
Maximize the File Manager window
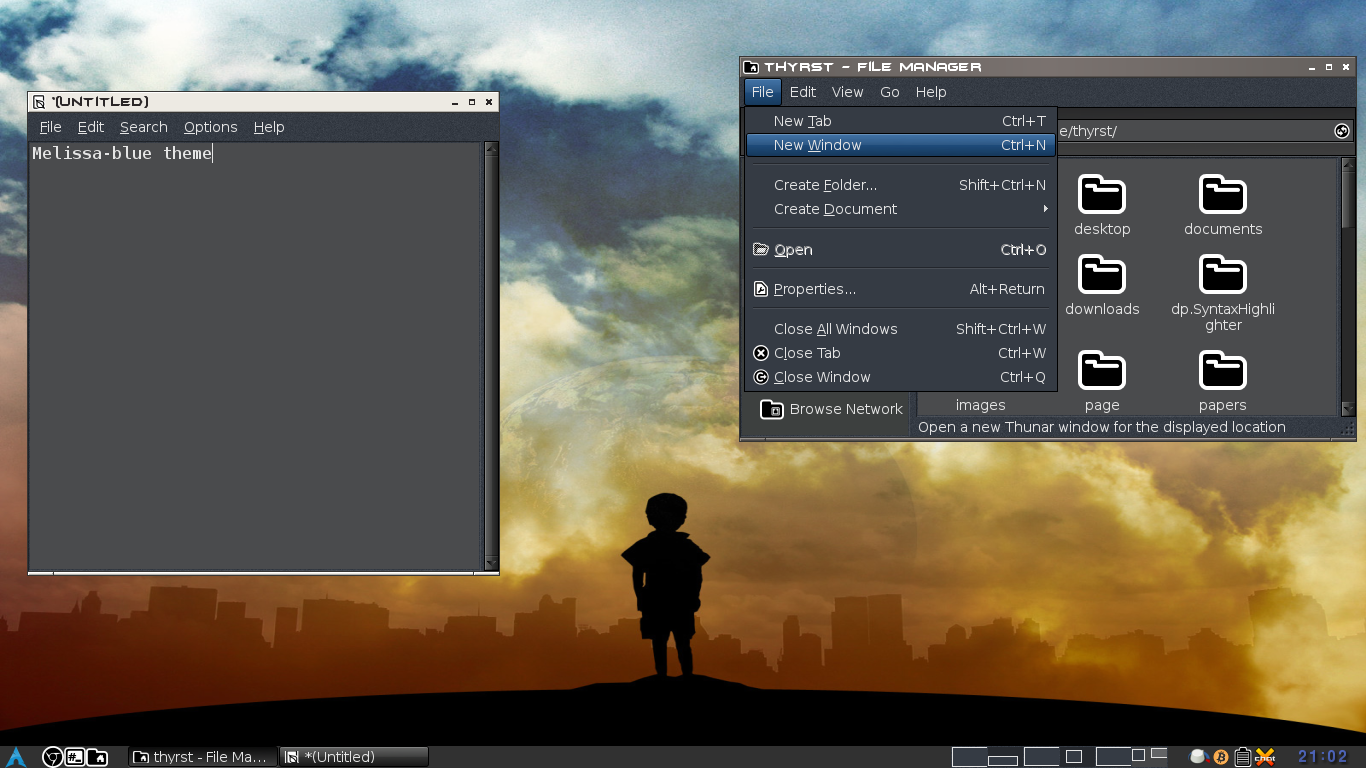1329,67
